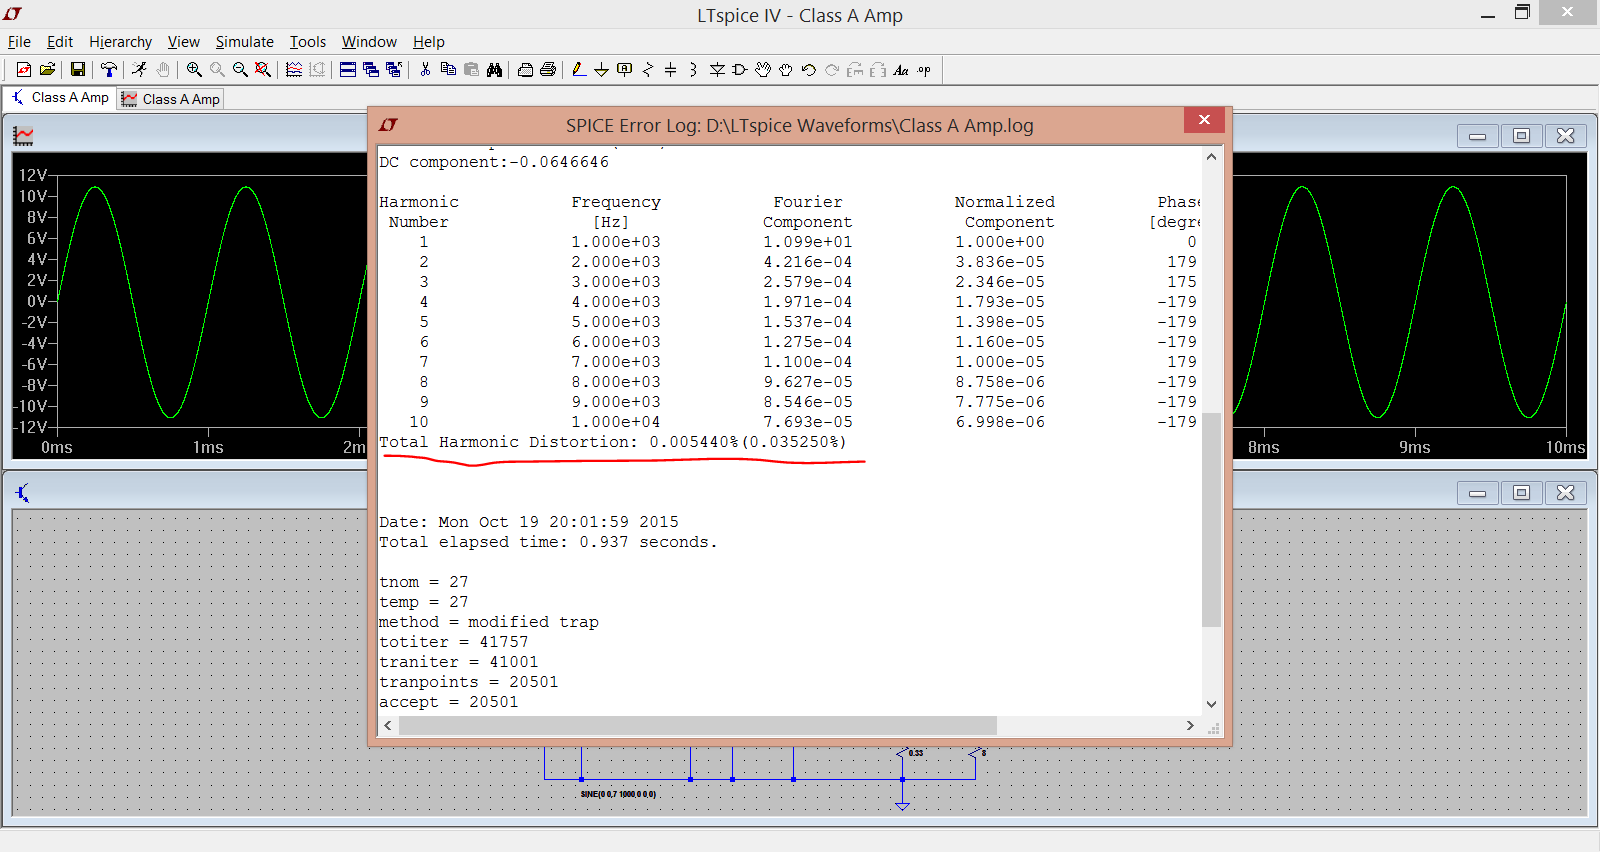Select the Text 'Aa' tool
This screenshot has height=852, width=1600.
point(901,69)
